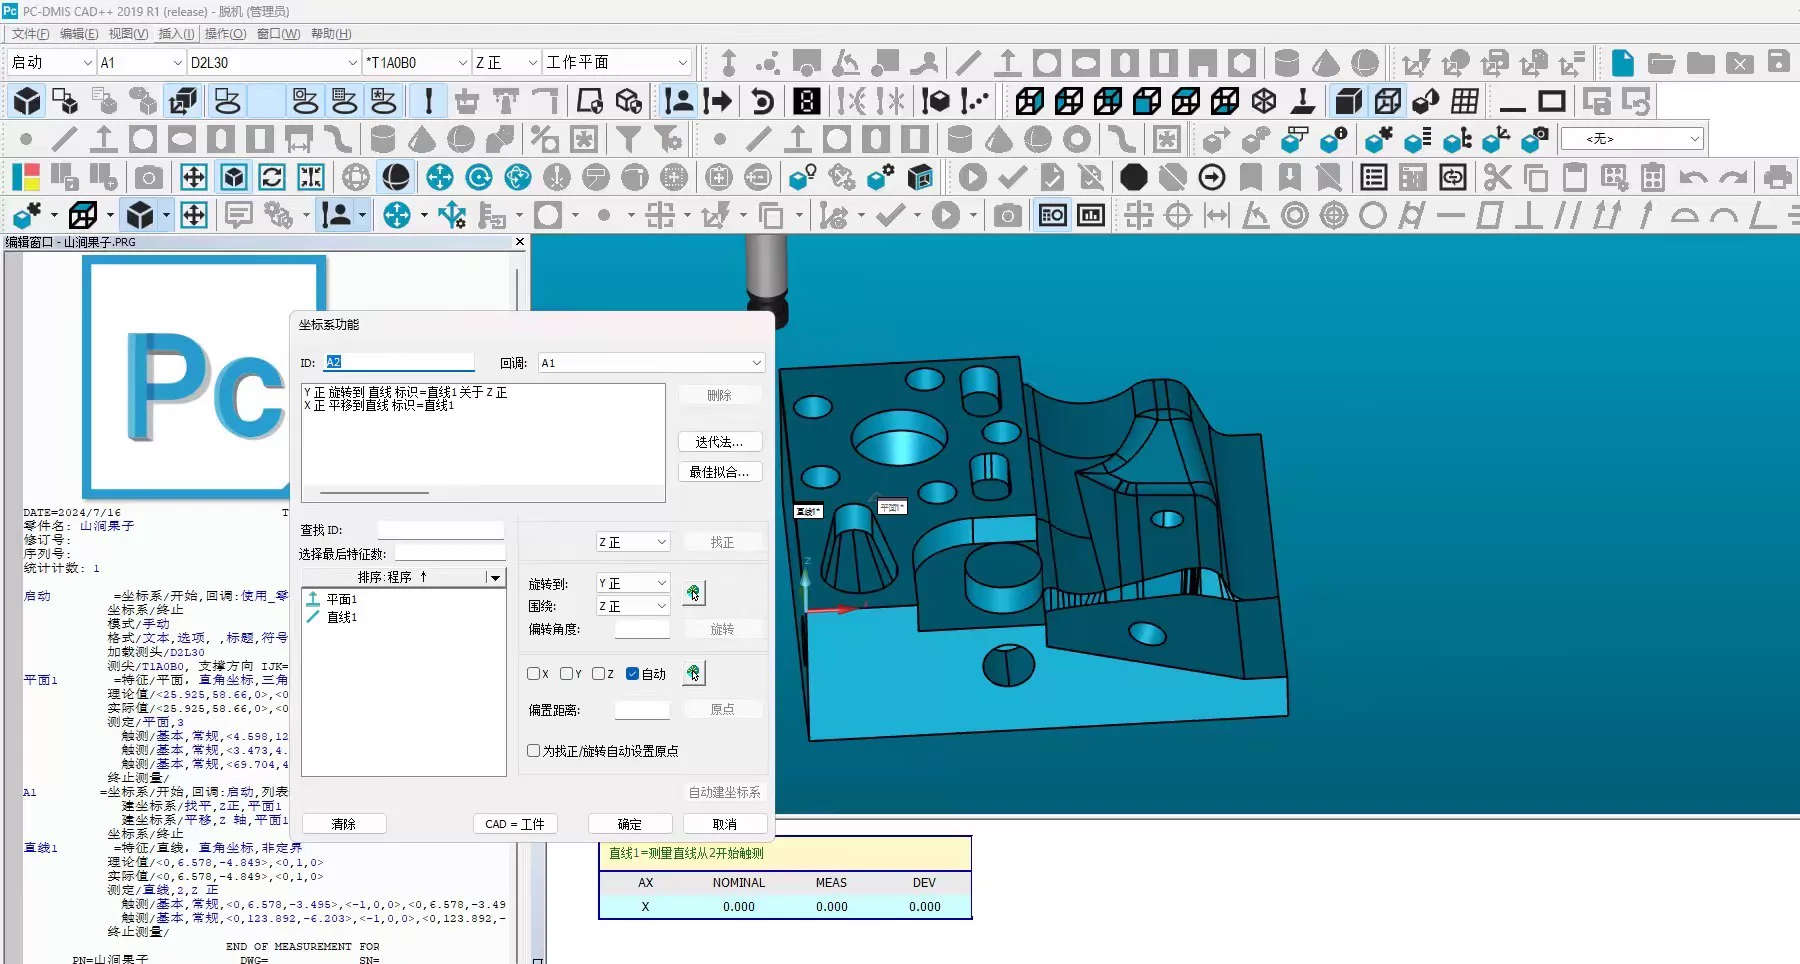Click the scissors cut icon

(1497, 178)
